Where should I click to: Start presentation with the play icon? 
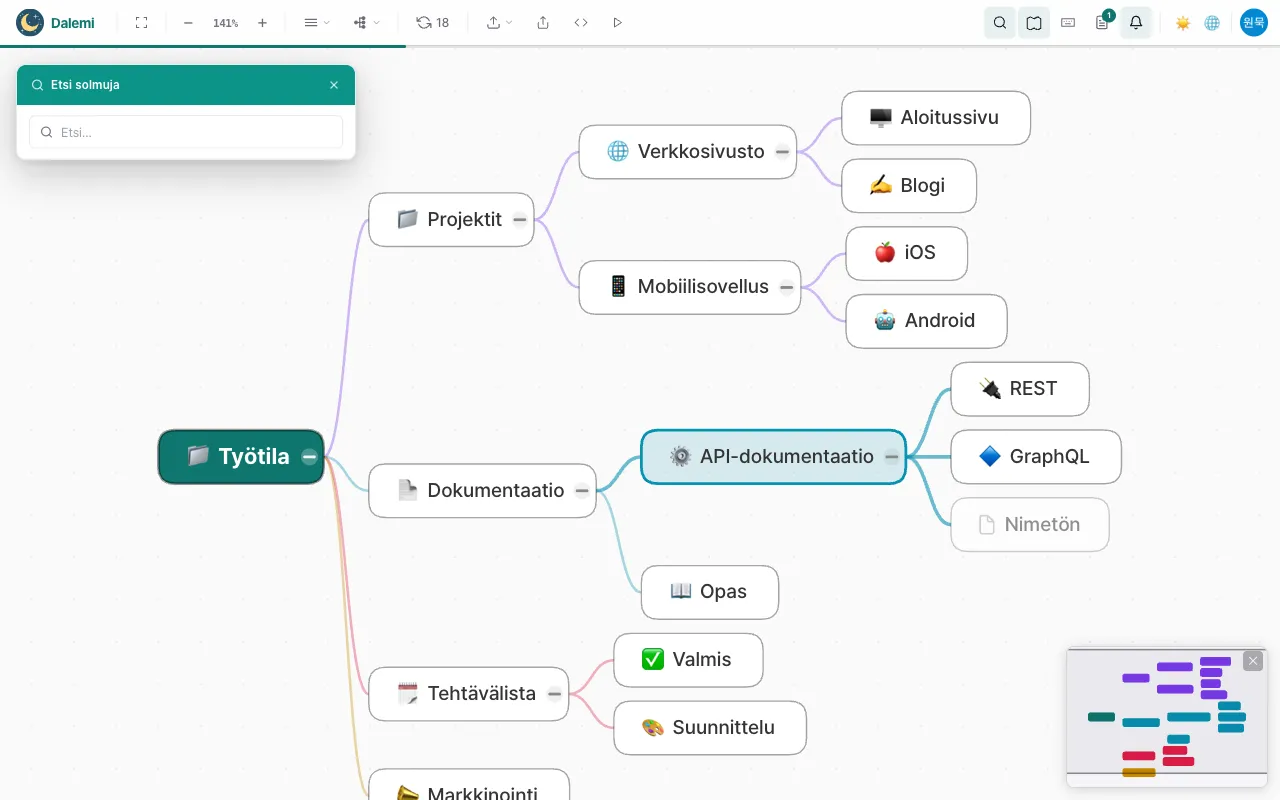[617, 23]
